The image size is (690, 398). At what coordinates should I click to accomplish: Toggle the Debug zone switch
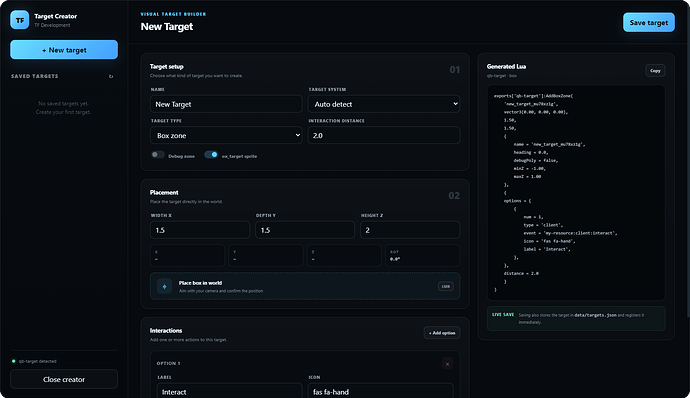tap(158, 155)
